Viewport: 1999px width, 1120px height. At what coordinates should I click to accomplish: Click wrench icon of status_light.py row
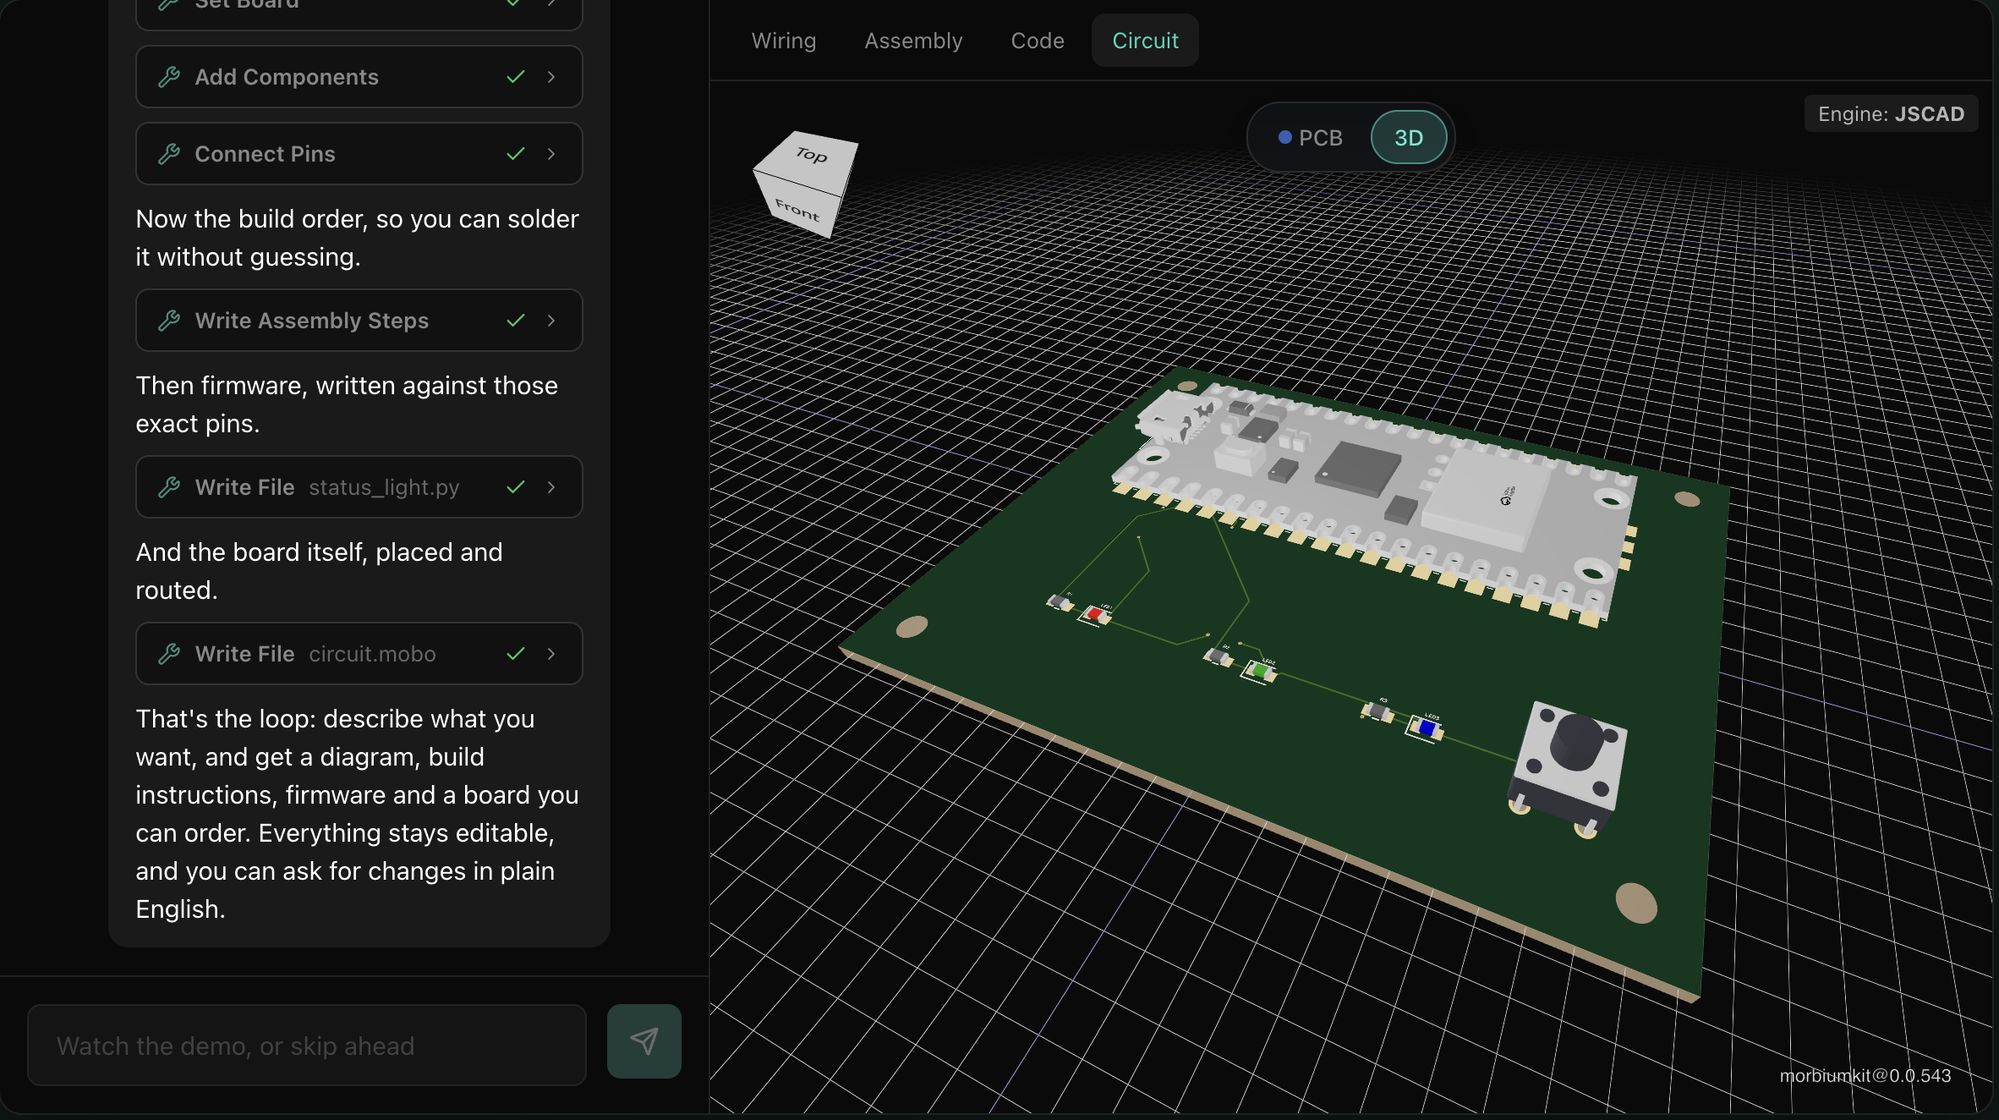click(169, 487)
